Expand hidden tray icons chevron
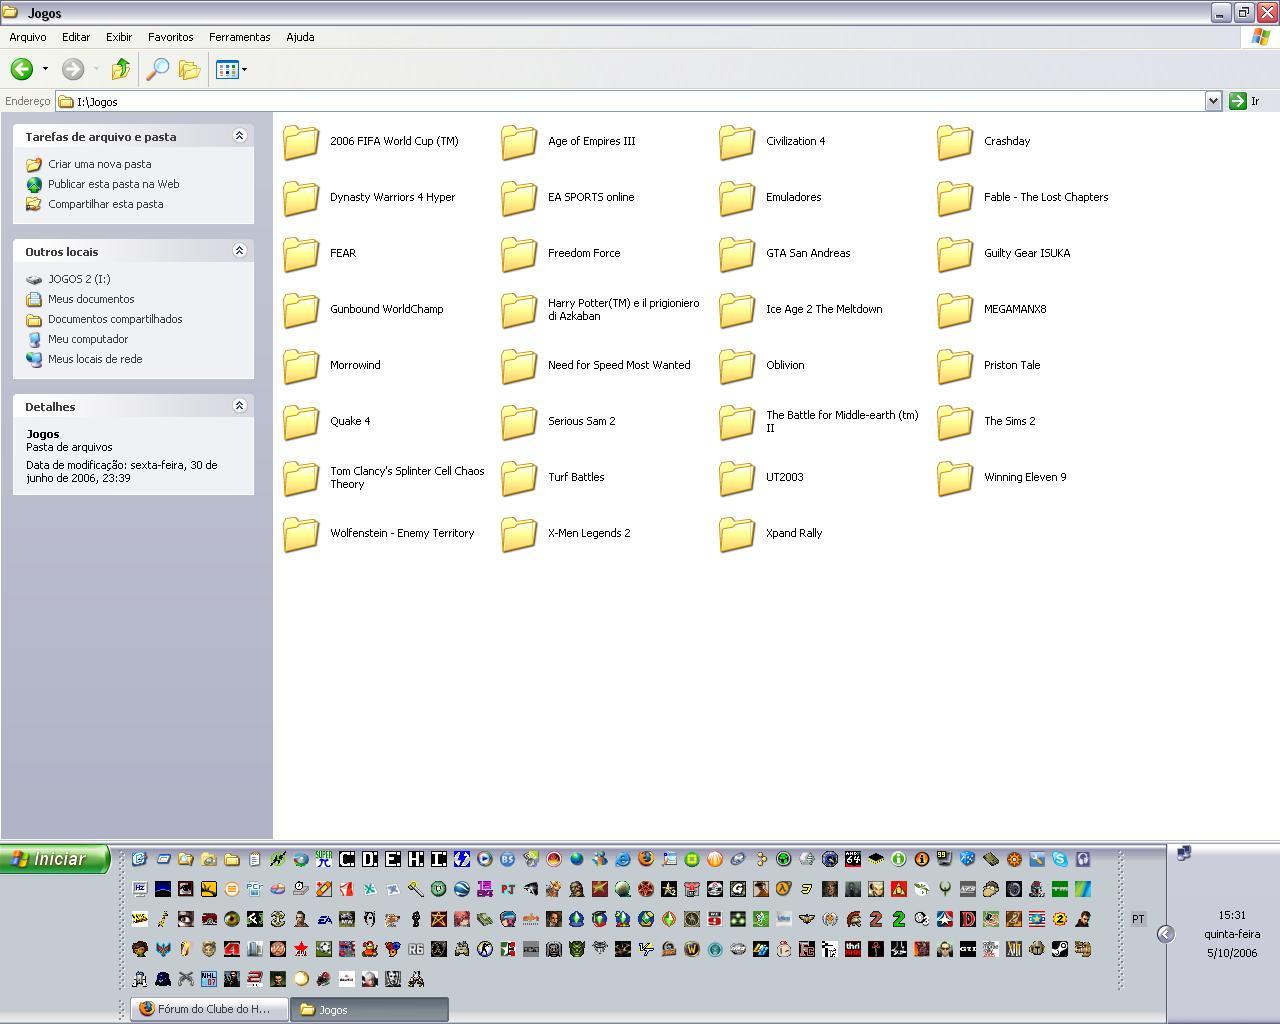 tap(1165, 934)
